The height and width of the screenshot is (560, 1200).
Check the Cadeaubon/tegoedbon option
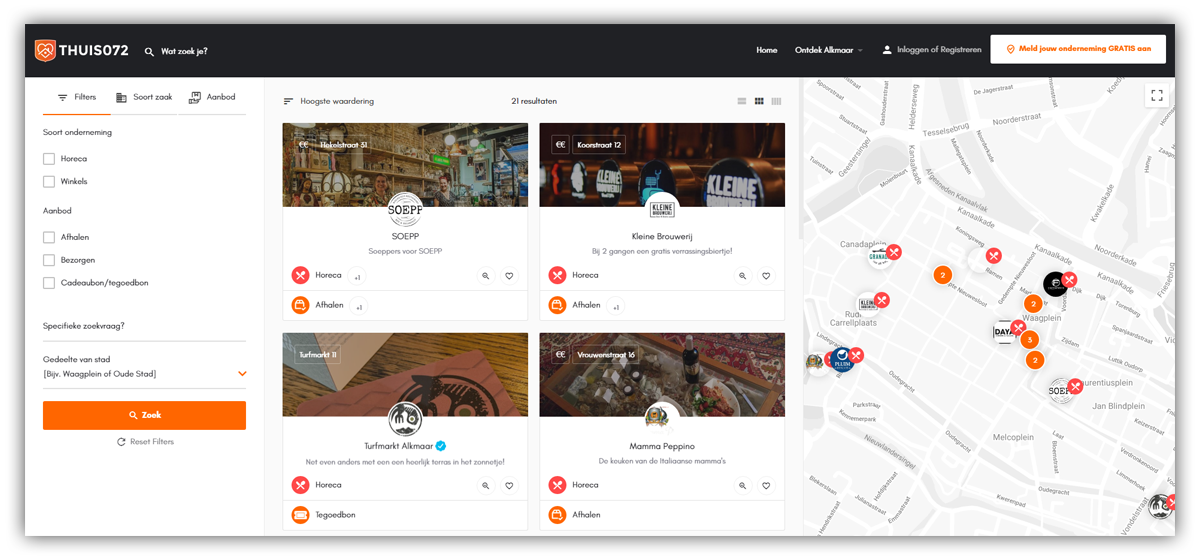coord(49,283)
